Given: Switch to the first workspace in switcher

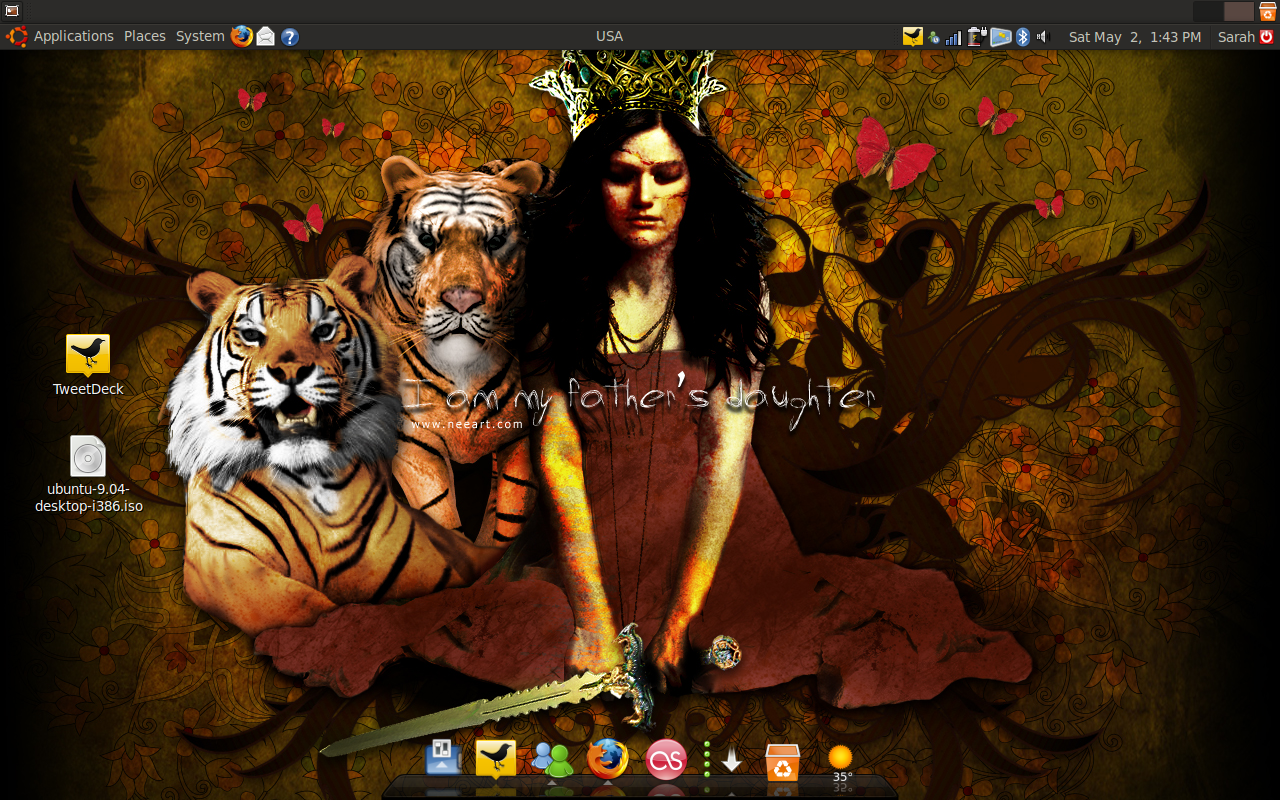Looking at the screenshot, I should coord(1208,11).
